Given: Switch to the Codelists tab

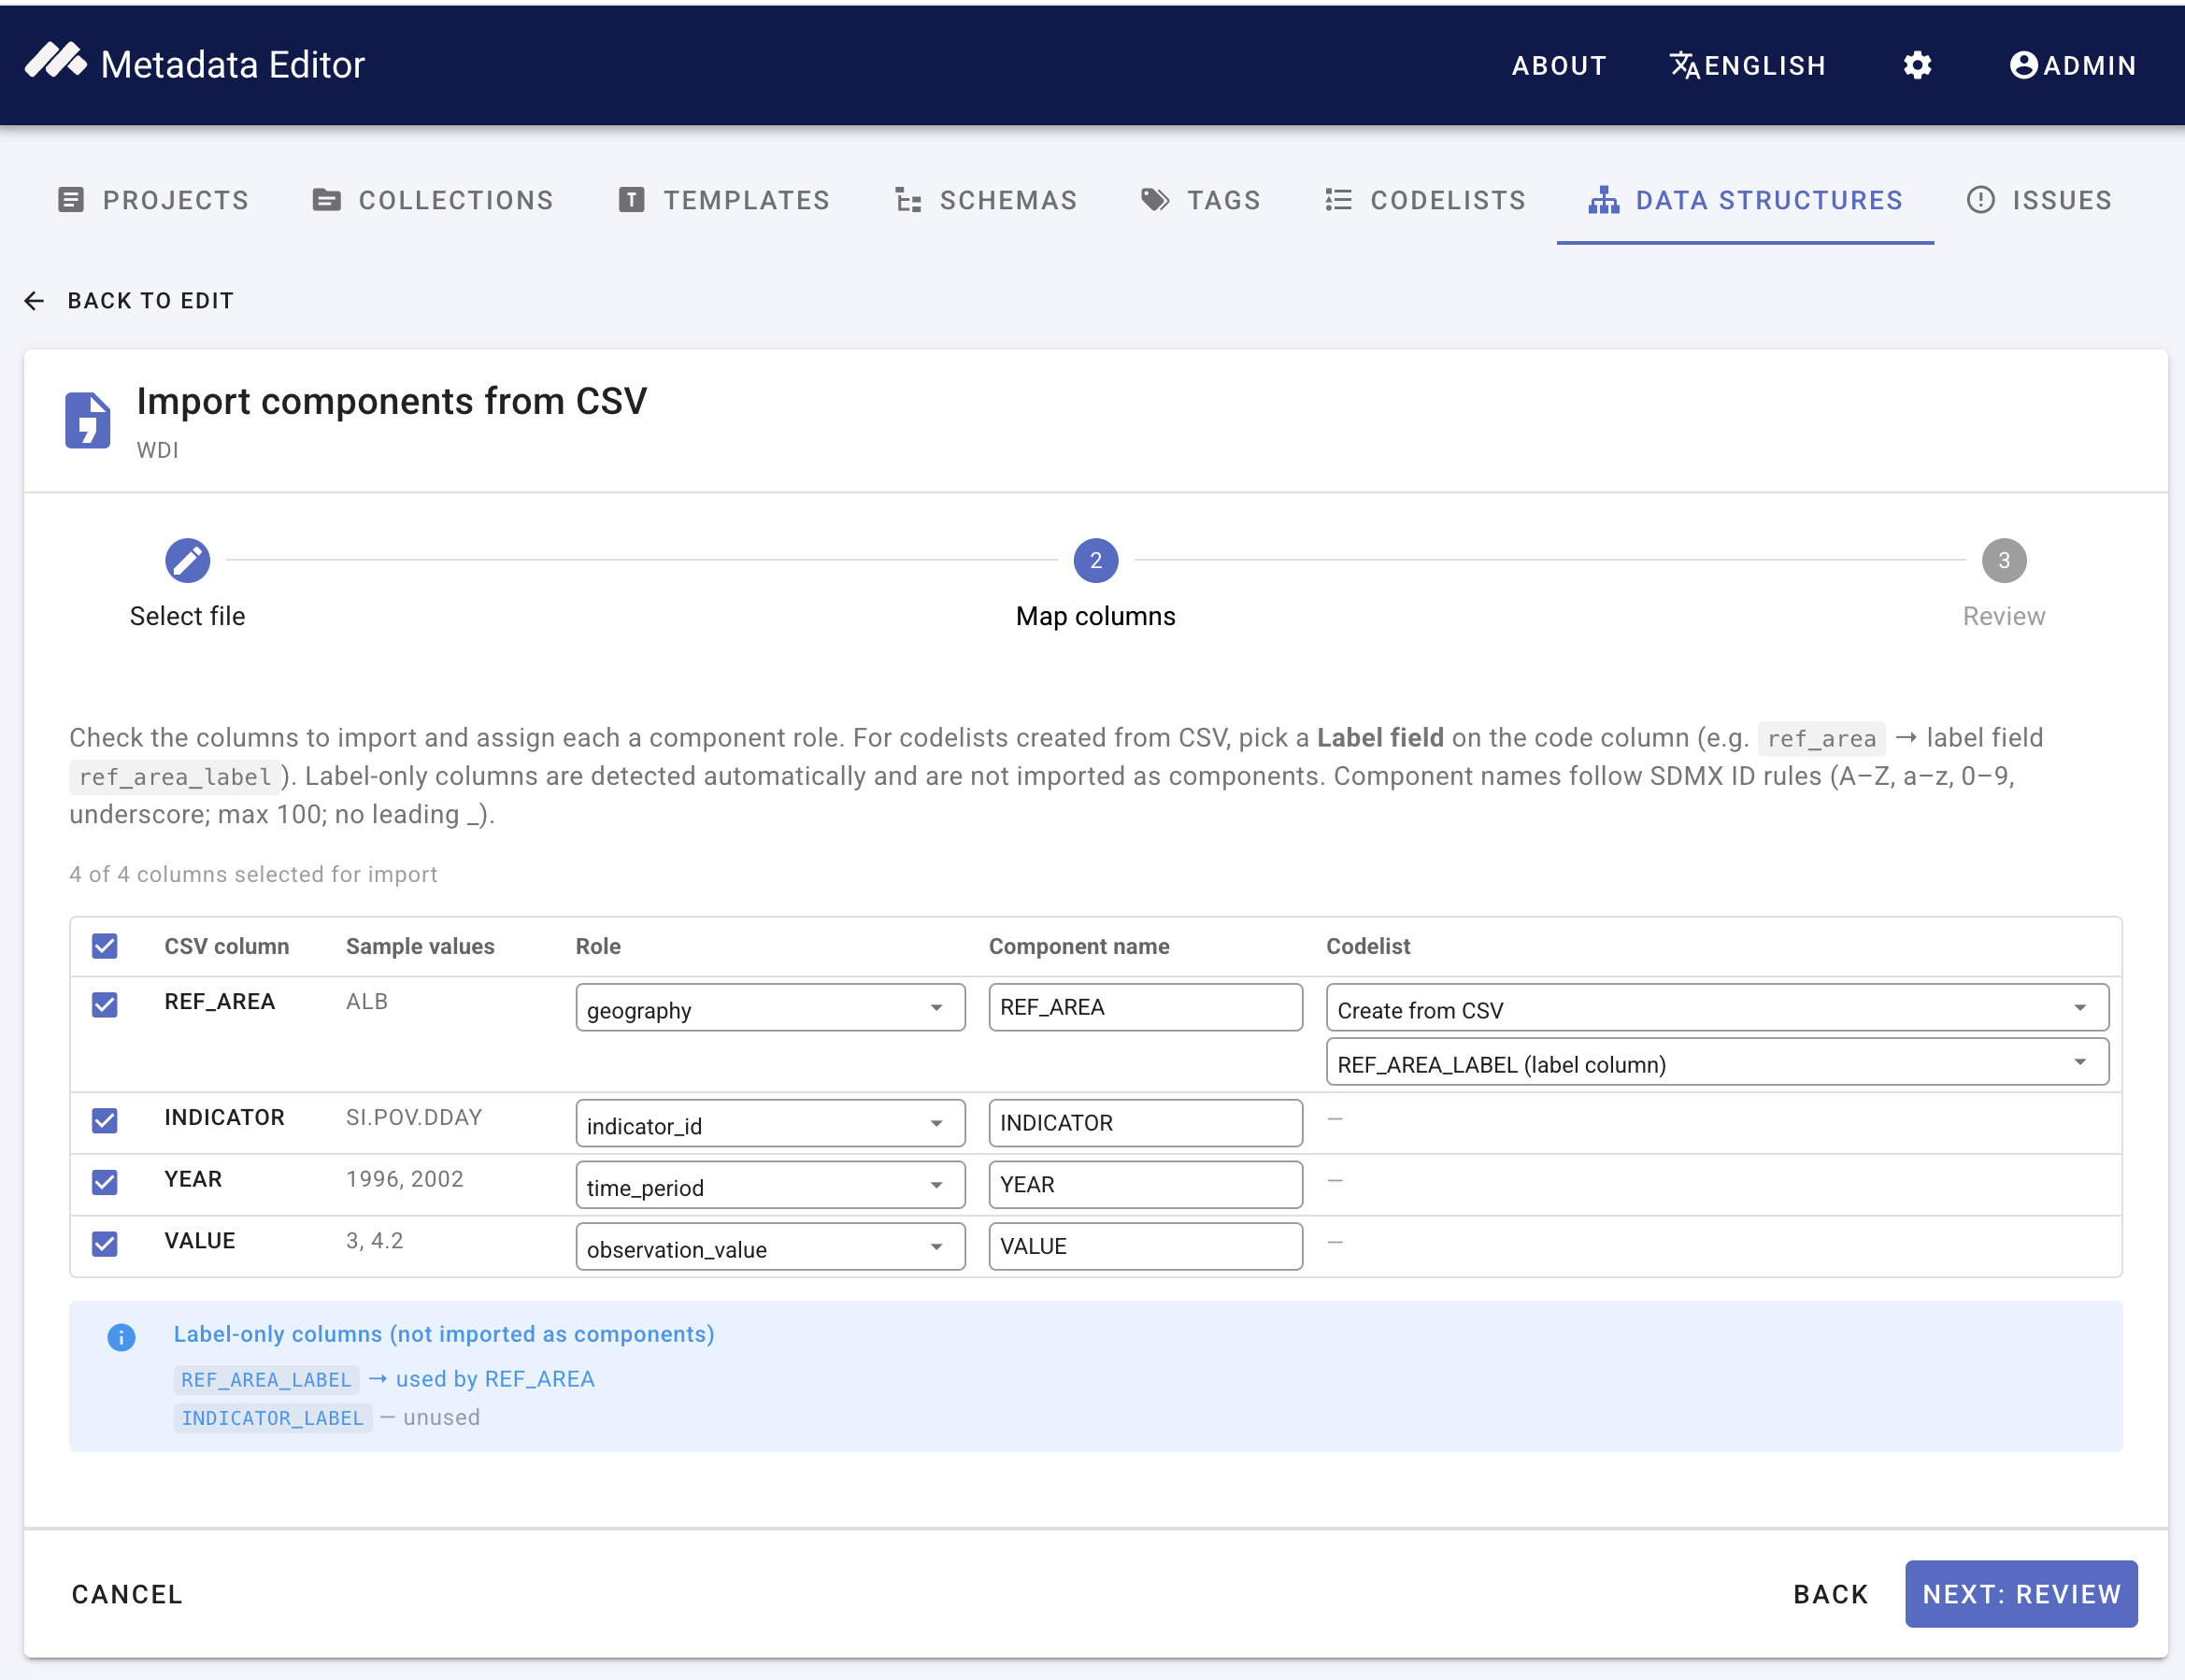Looking at the screenshot, I should tap(1425, 200).
